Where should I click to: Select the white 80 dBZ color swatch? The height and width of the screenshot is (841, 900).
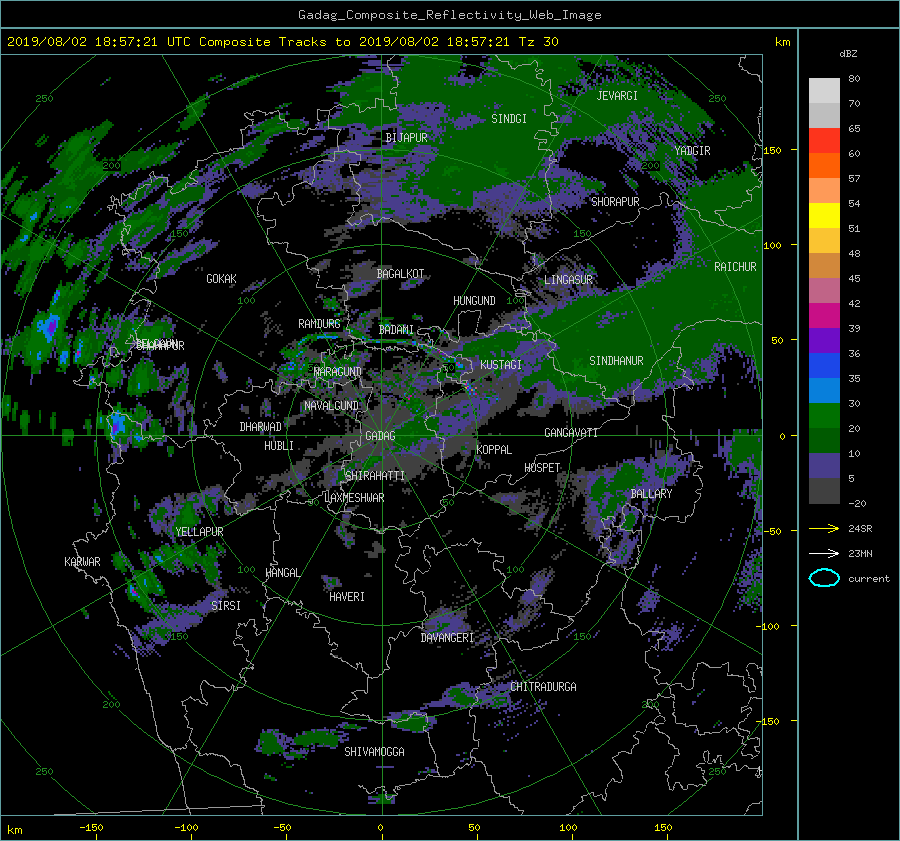click(824, 90)
